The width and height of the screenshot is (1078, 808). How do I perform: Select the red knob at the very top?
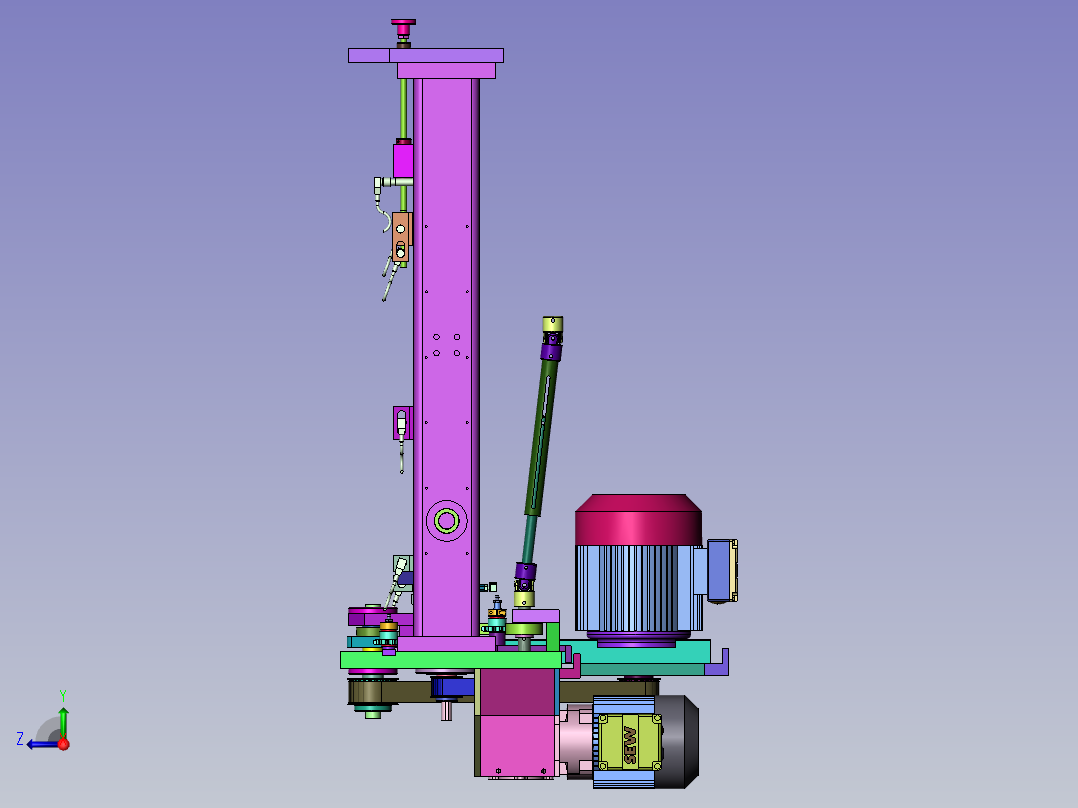pyautogui.click(x=403, y=26)
